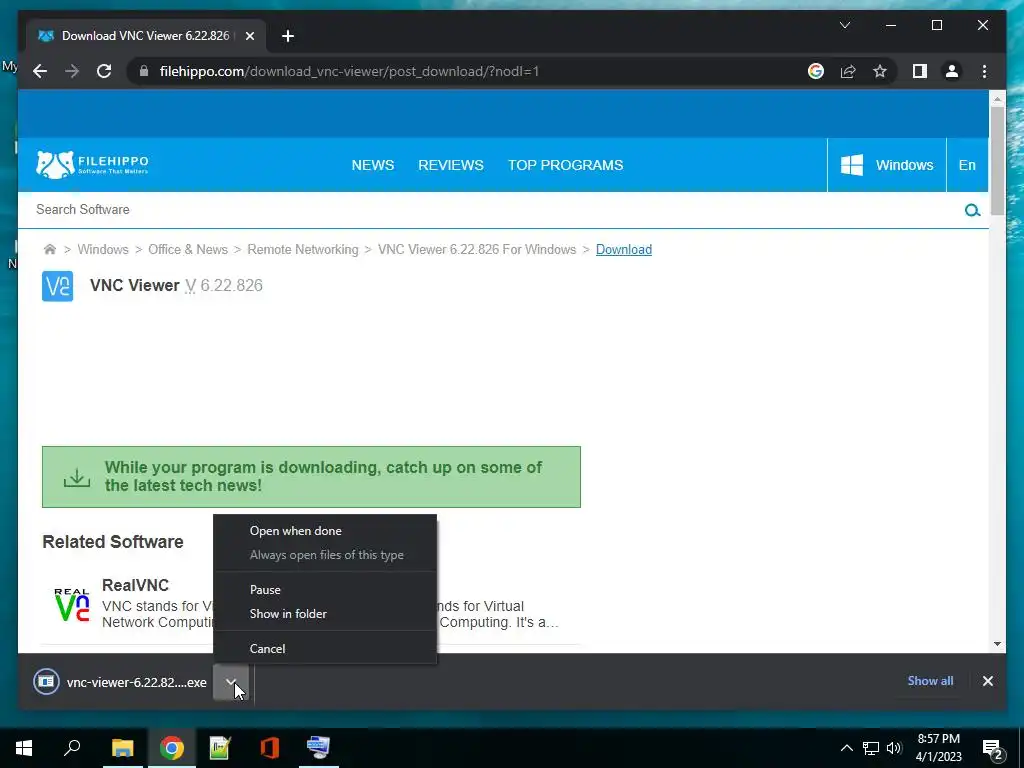The image size is (1024, 768).
Task: Click the RealVNC logo thumbnail
Action: pos(72,605)
